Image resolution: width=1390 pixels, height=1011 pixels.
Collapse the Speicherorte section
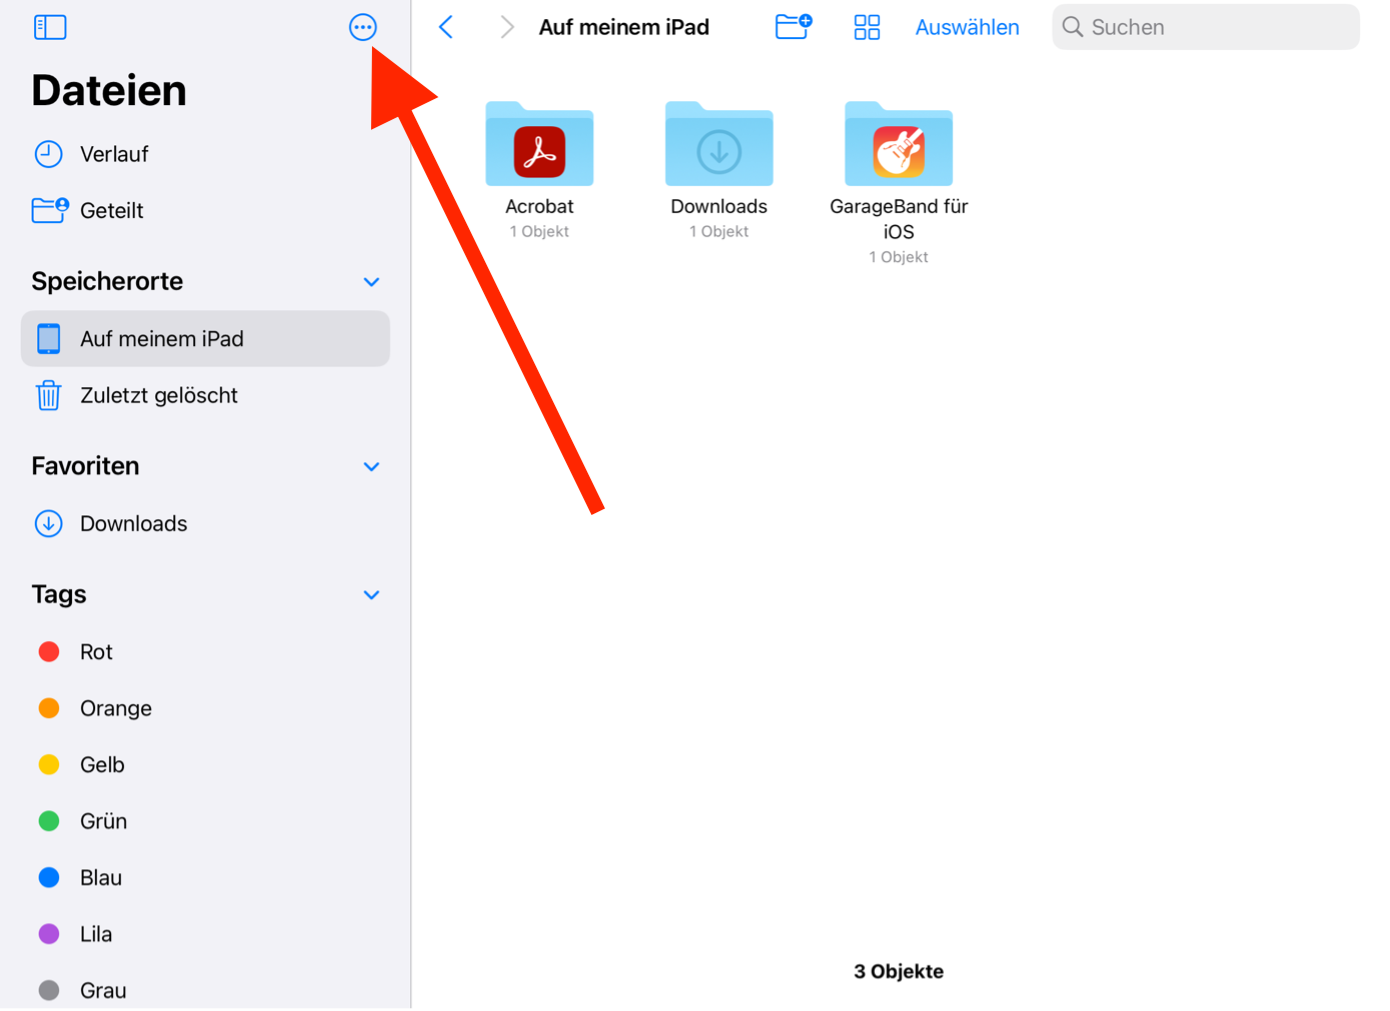point(371,282)
